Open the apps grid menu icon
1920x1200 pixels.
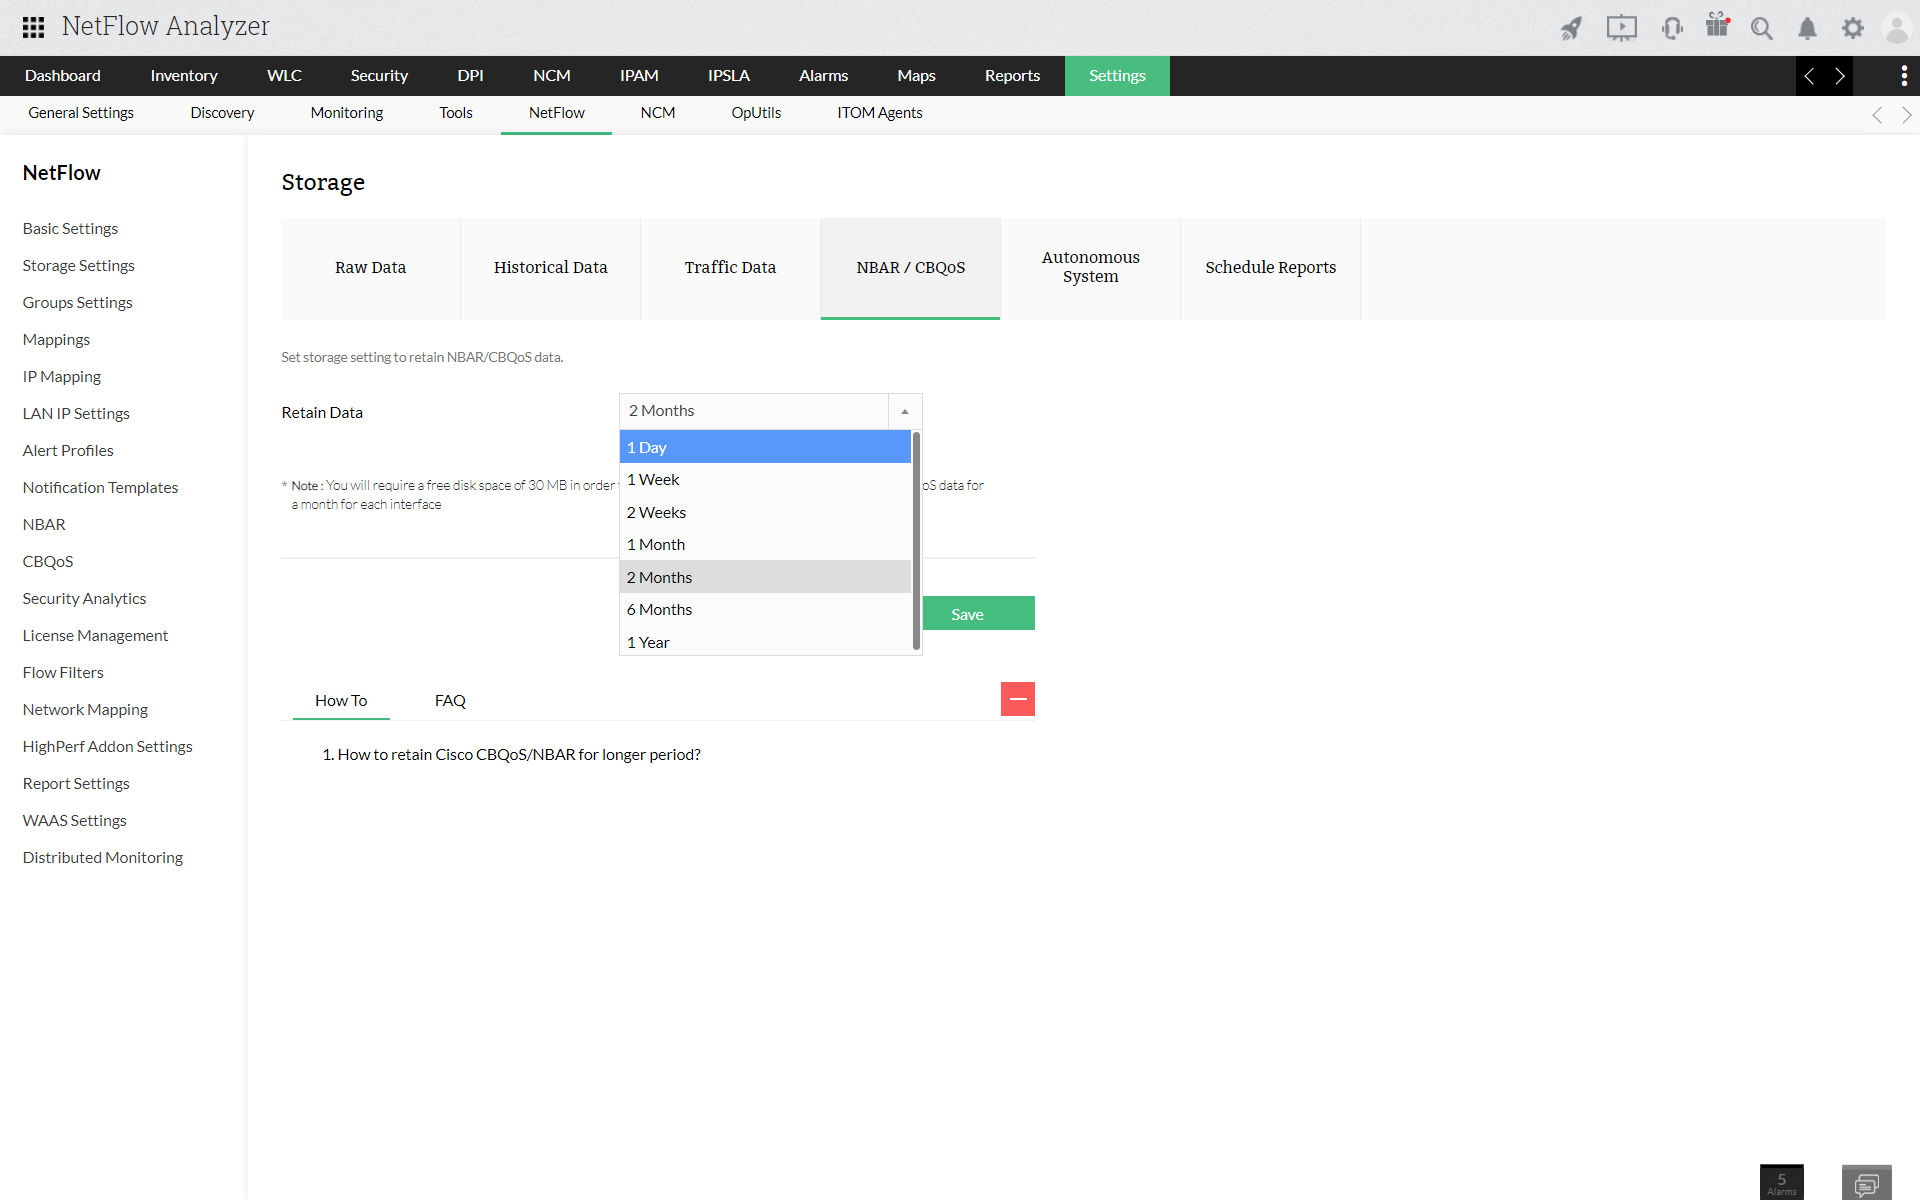pyautogui.click(x=32, y=27)
